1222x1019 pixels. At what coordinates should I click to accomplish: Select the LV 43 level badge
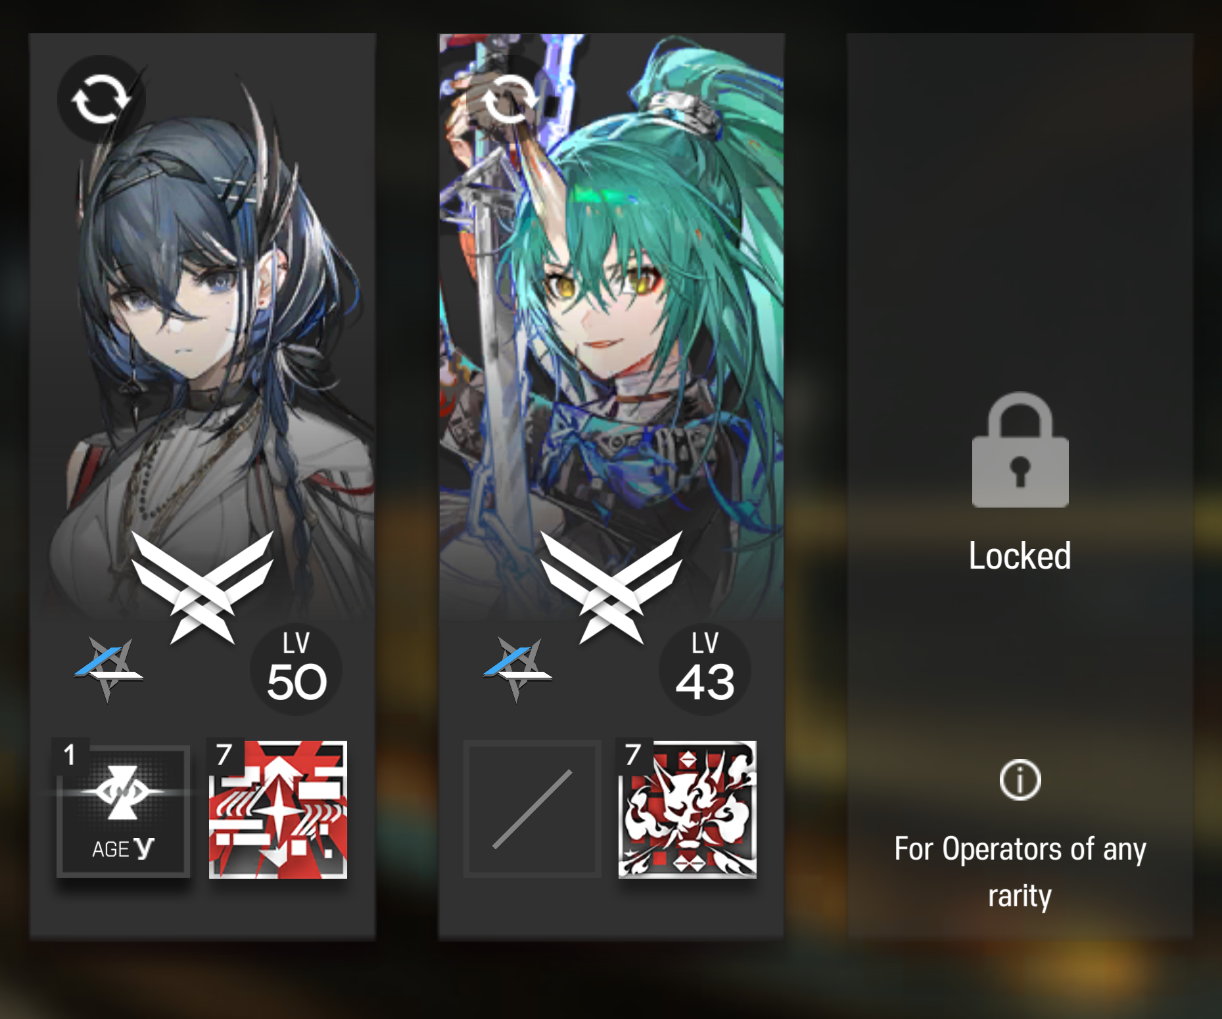(x=705, y=670)
